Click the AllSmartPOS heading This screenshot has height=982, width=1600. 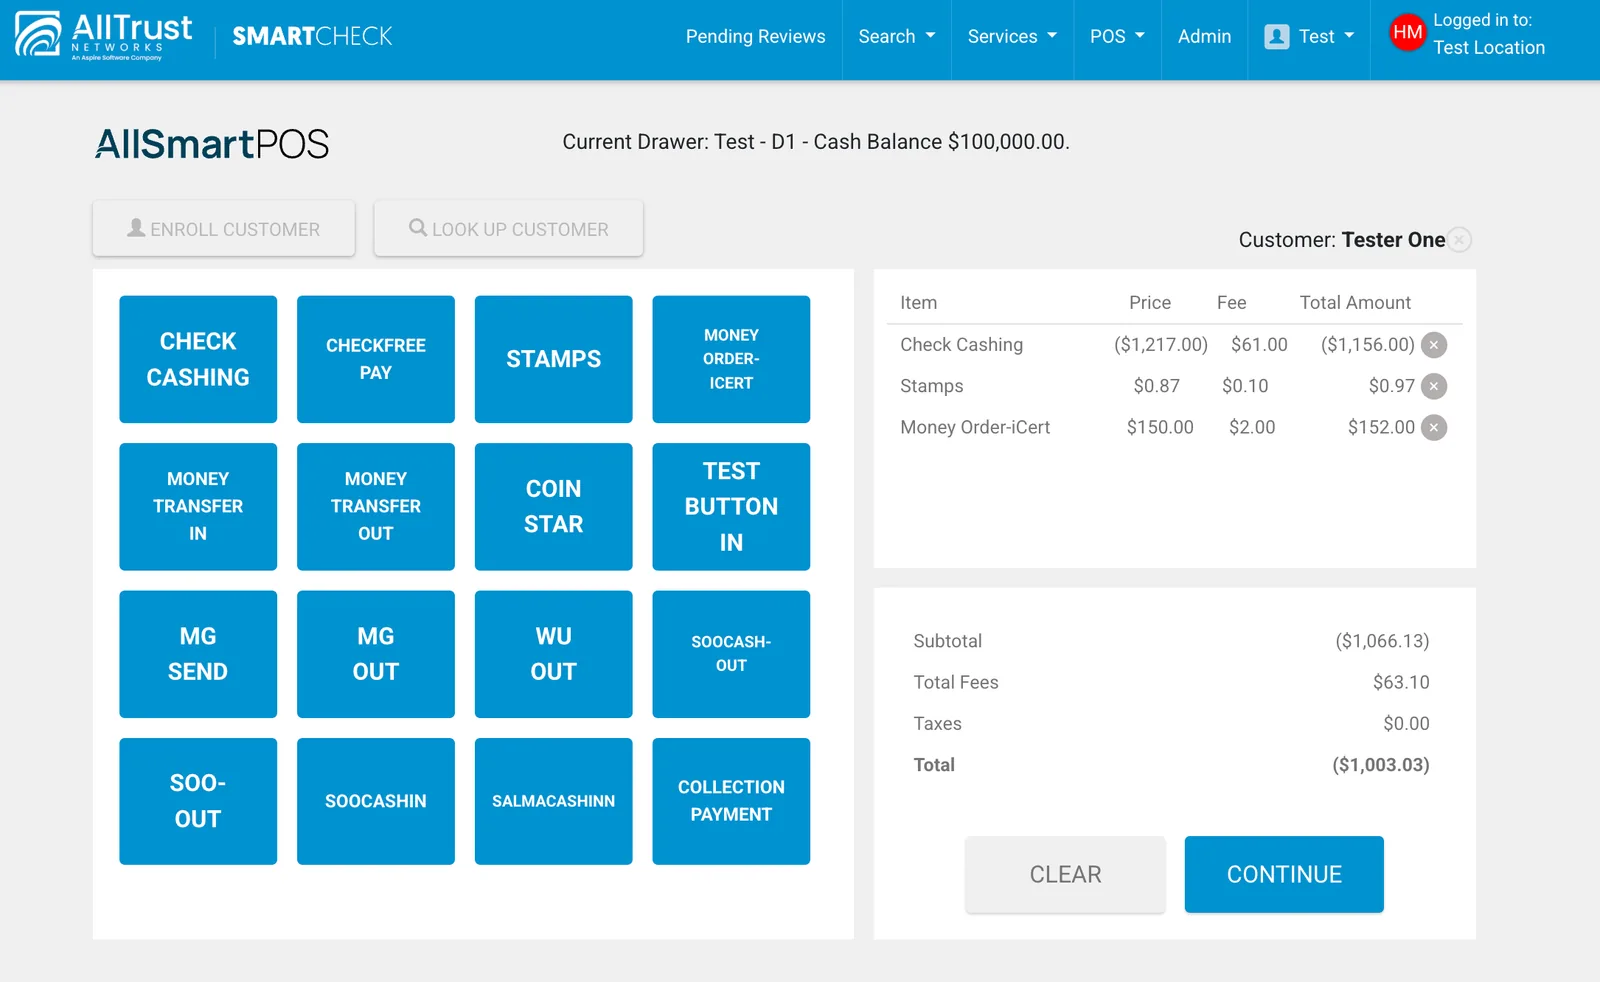(x=212, y=144)
